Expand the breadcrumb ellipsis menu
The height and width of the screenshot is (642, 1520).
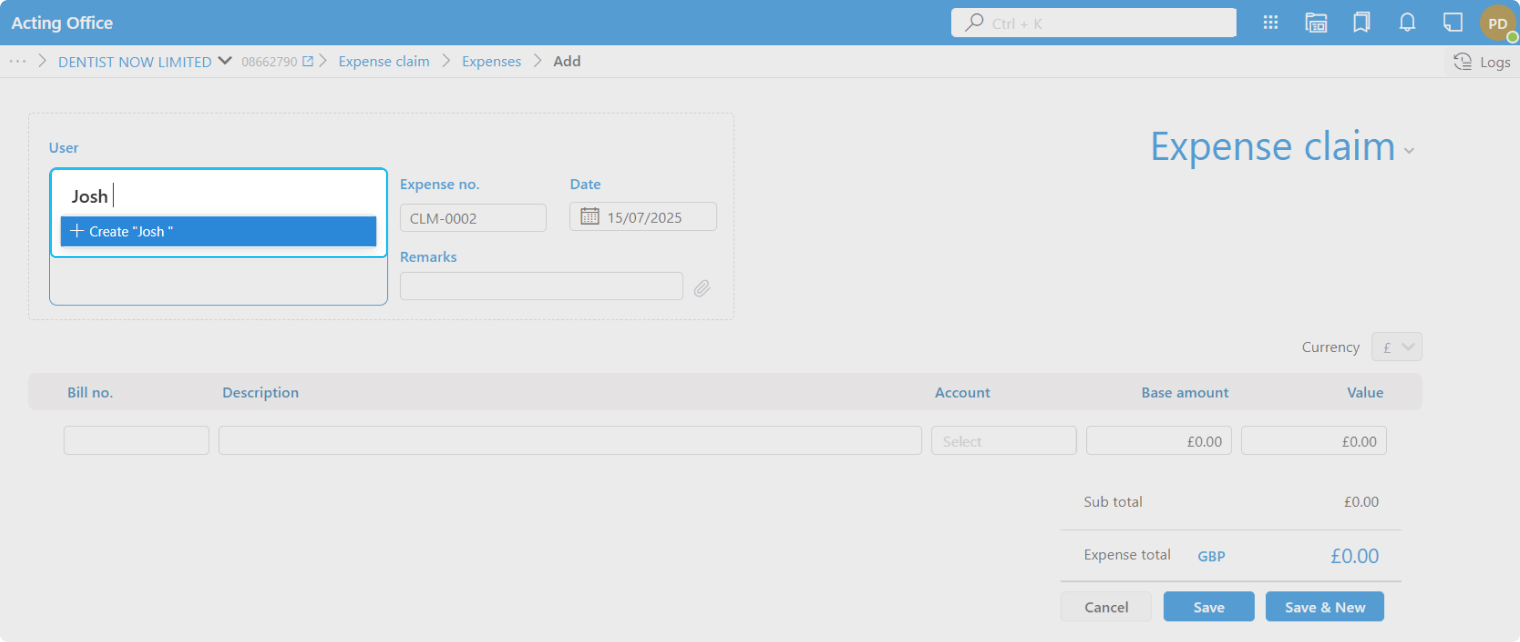pyautogui.click(x=17, y=62)
